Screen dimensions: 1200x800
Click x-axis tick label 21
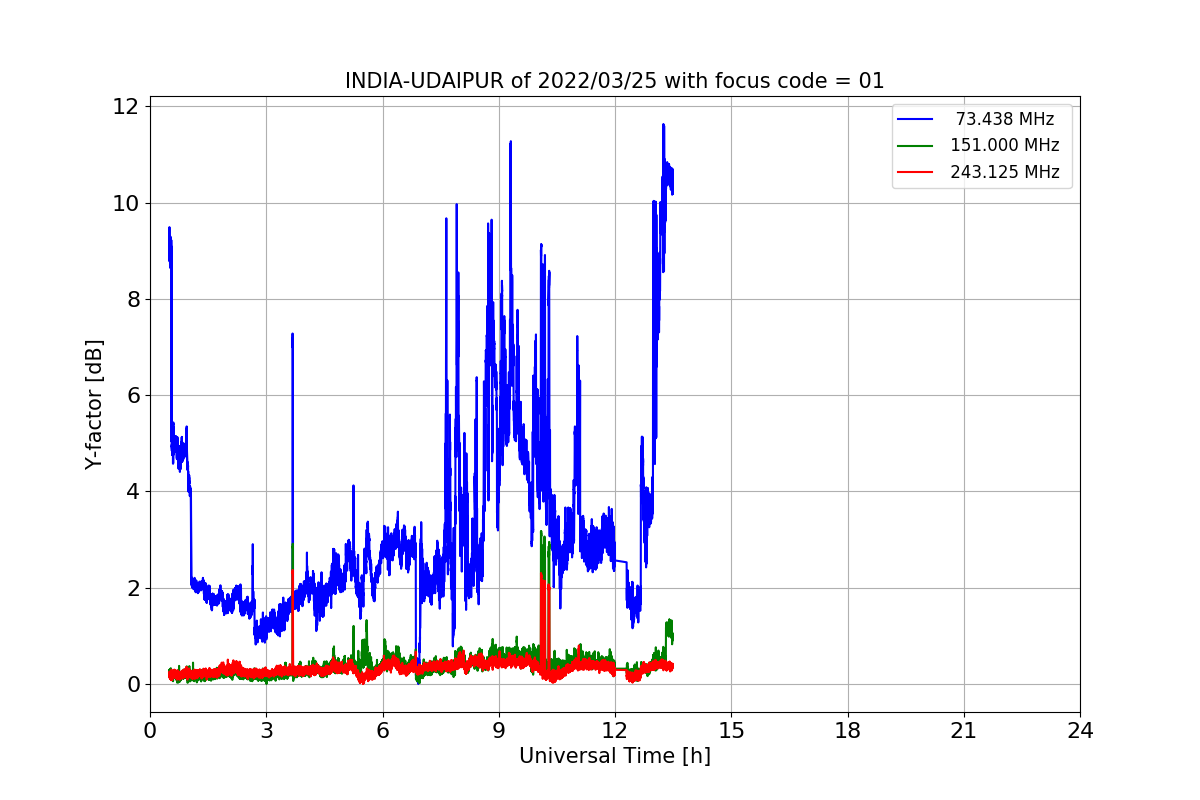pyautogui.click(x=964, y=731)
